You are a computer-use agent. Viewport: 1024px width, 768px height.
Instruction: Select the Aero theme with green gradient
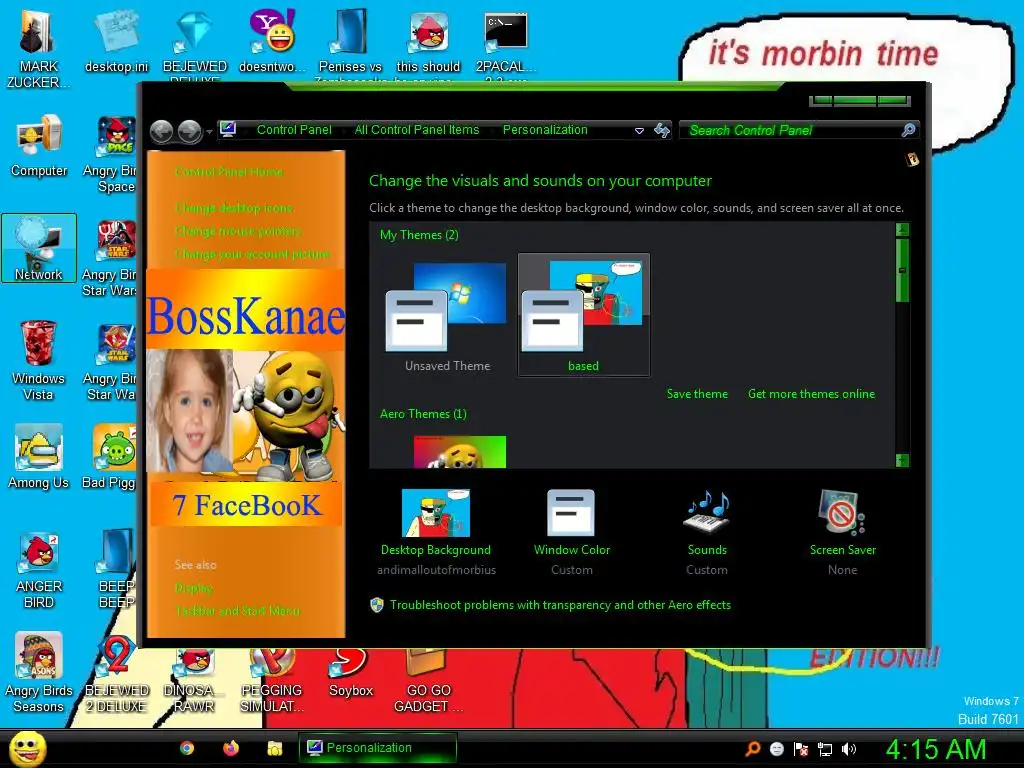pos(460,451)
